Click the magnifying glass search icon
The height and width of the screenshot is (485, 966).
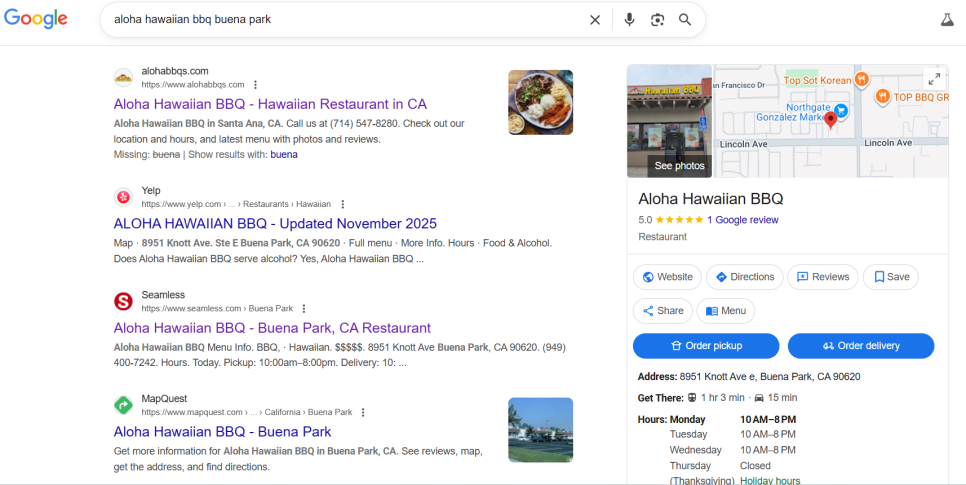tap(685, 20)
